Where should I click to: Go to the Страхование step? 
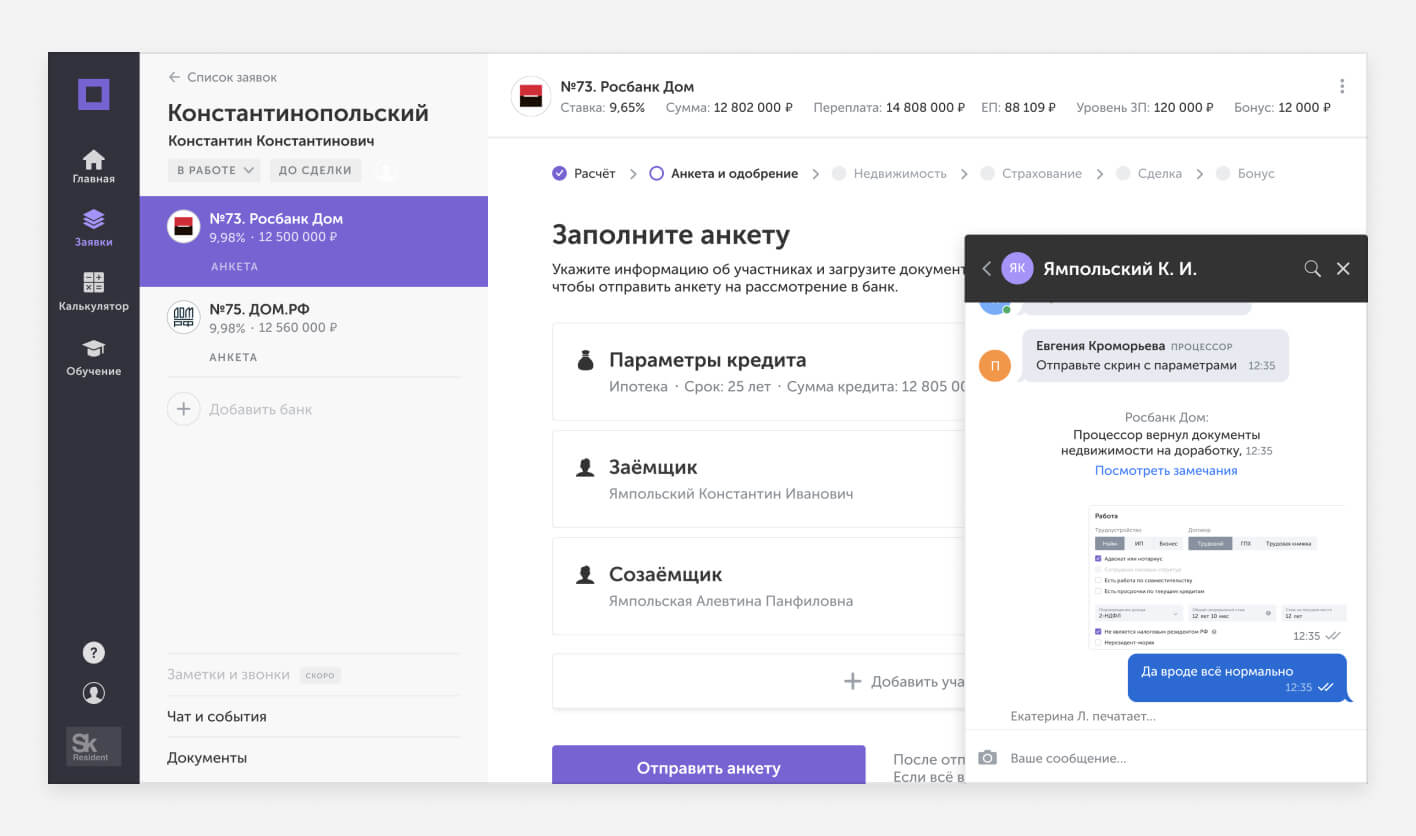1032,173
